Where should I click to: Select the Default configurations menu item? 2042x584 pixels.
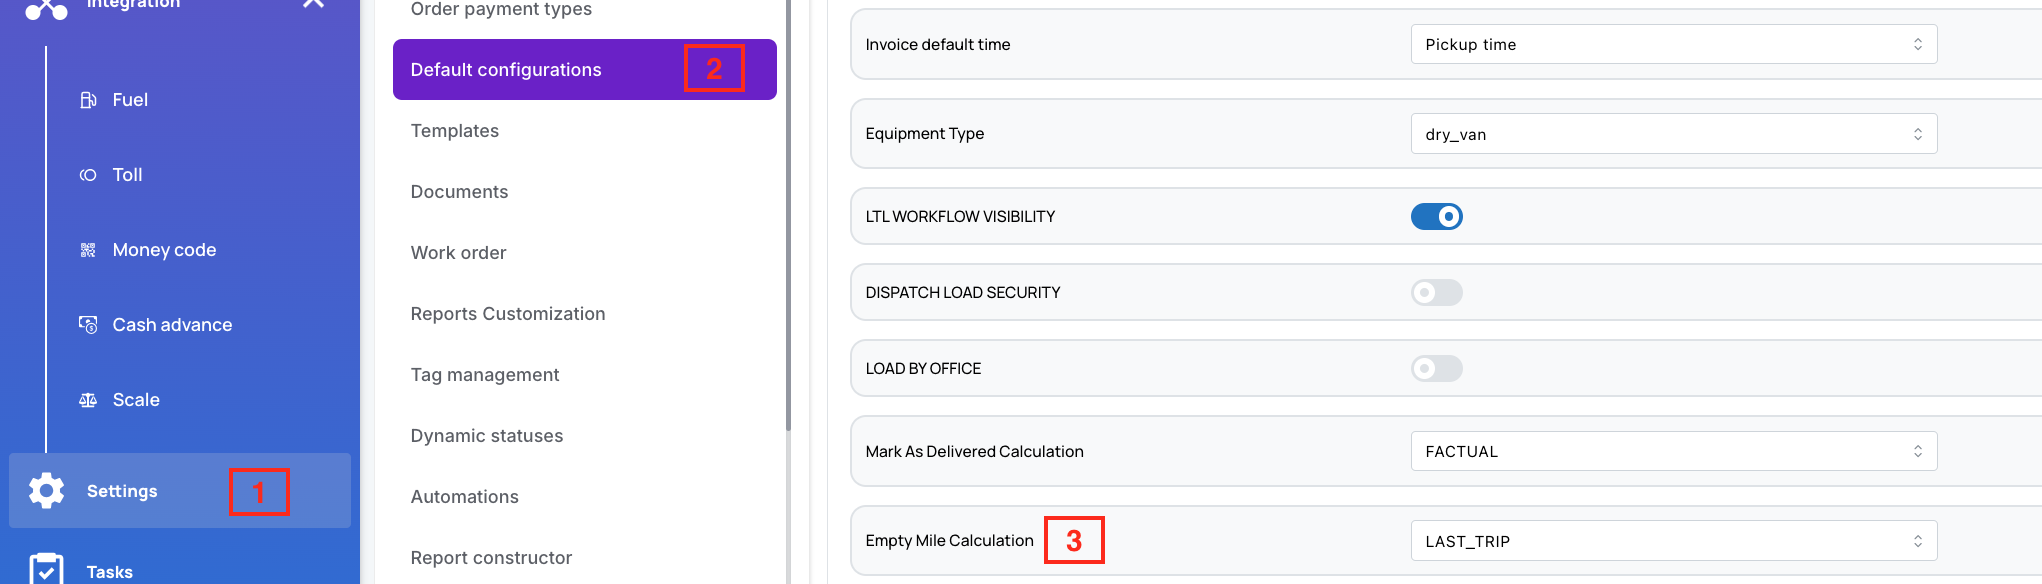coord(505,69)
